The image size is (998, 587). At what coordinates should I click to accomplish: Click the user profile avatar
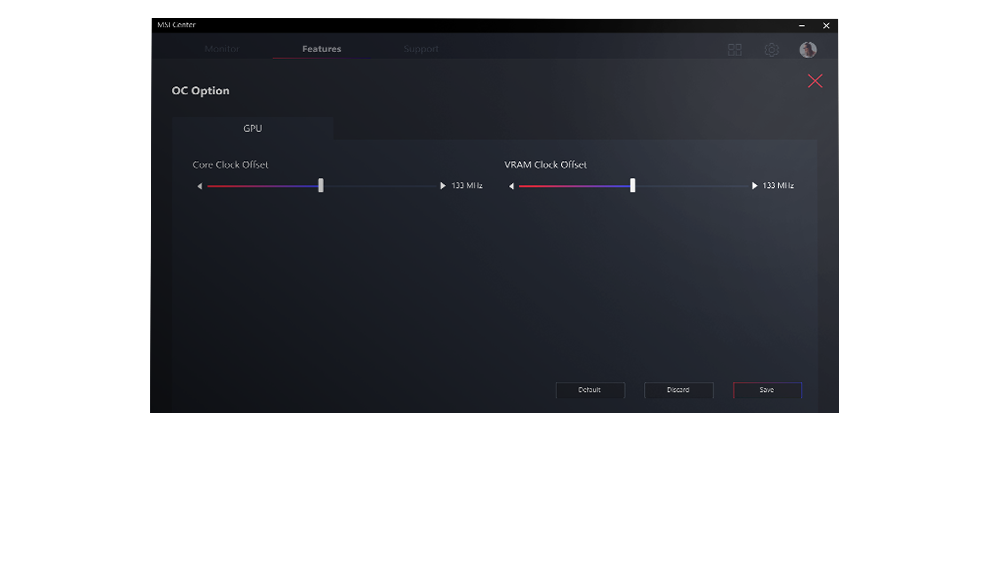808,50
